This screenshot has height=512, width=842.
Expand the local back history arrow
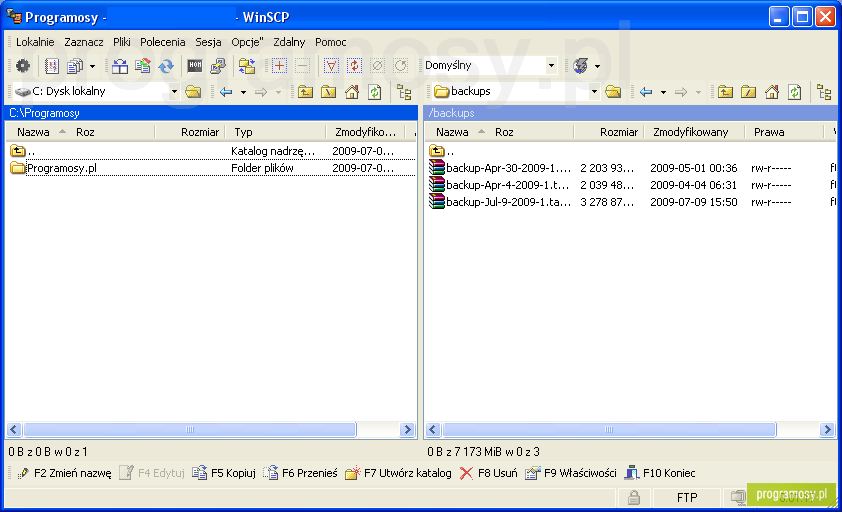click(x=243, y=92)
